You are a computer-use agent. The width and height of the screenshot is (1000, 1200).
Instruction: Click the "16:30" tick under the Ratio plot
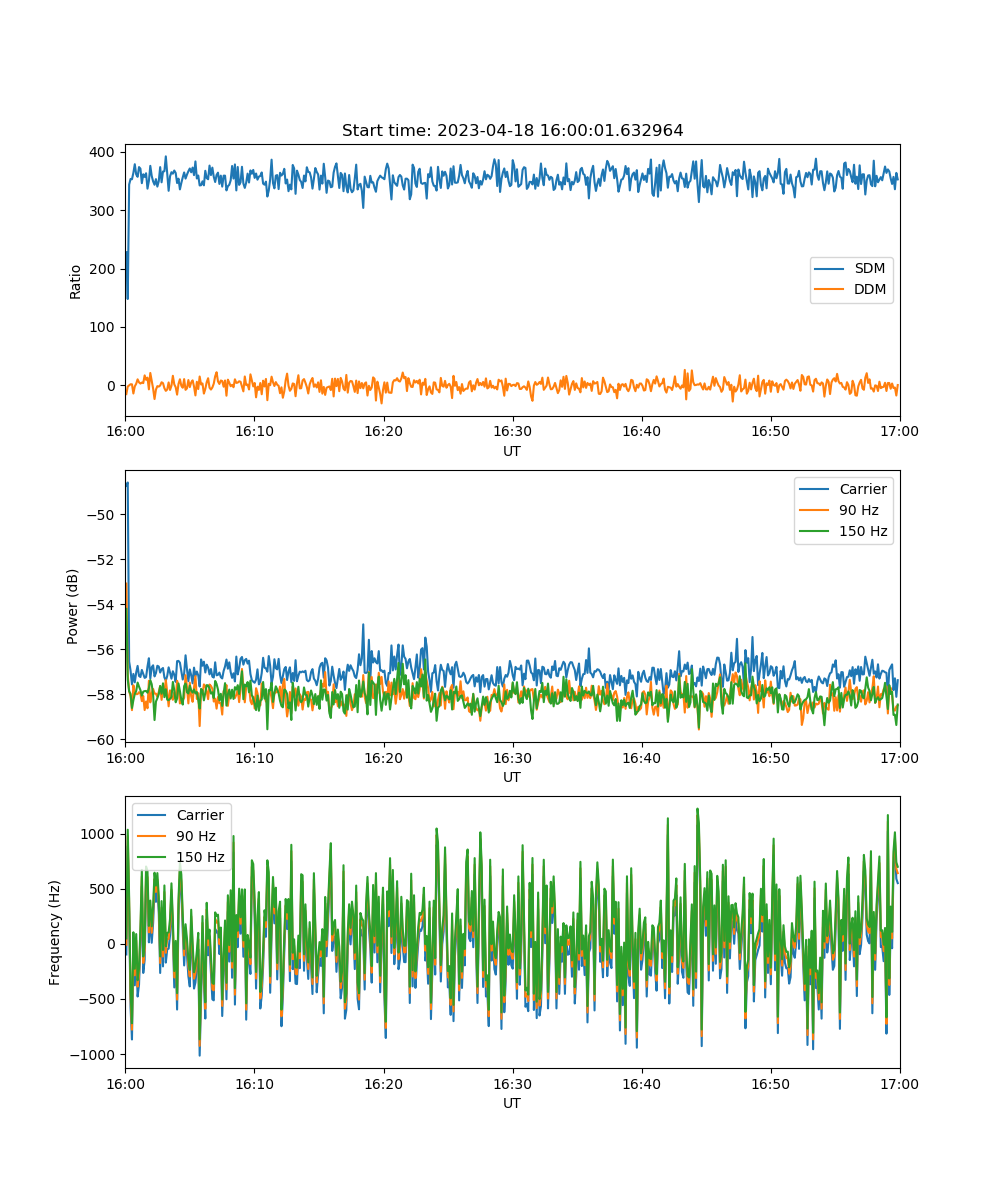click(x=513, y=431)
